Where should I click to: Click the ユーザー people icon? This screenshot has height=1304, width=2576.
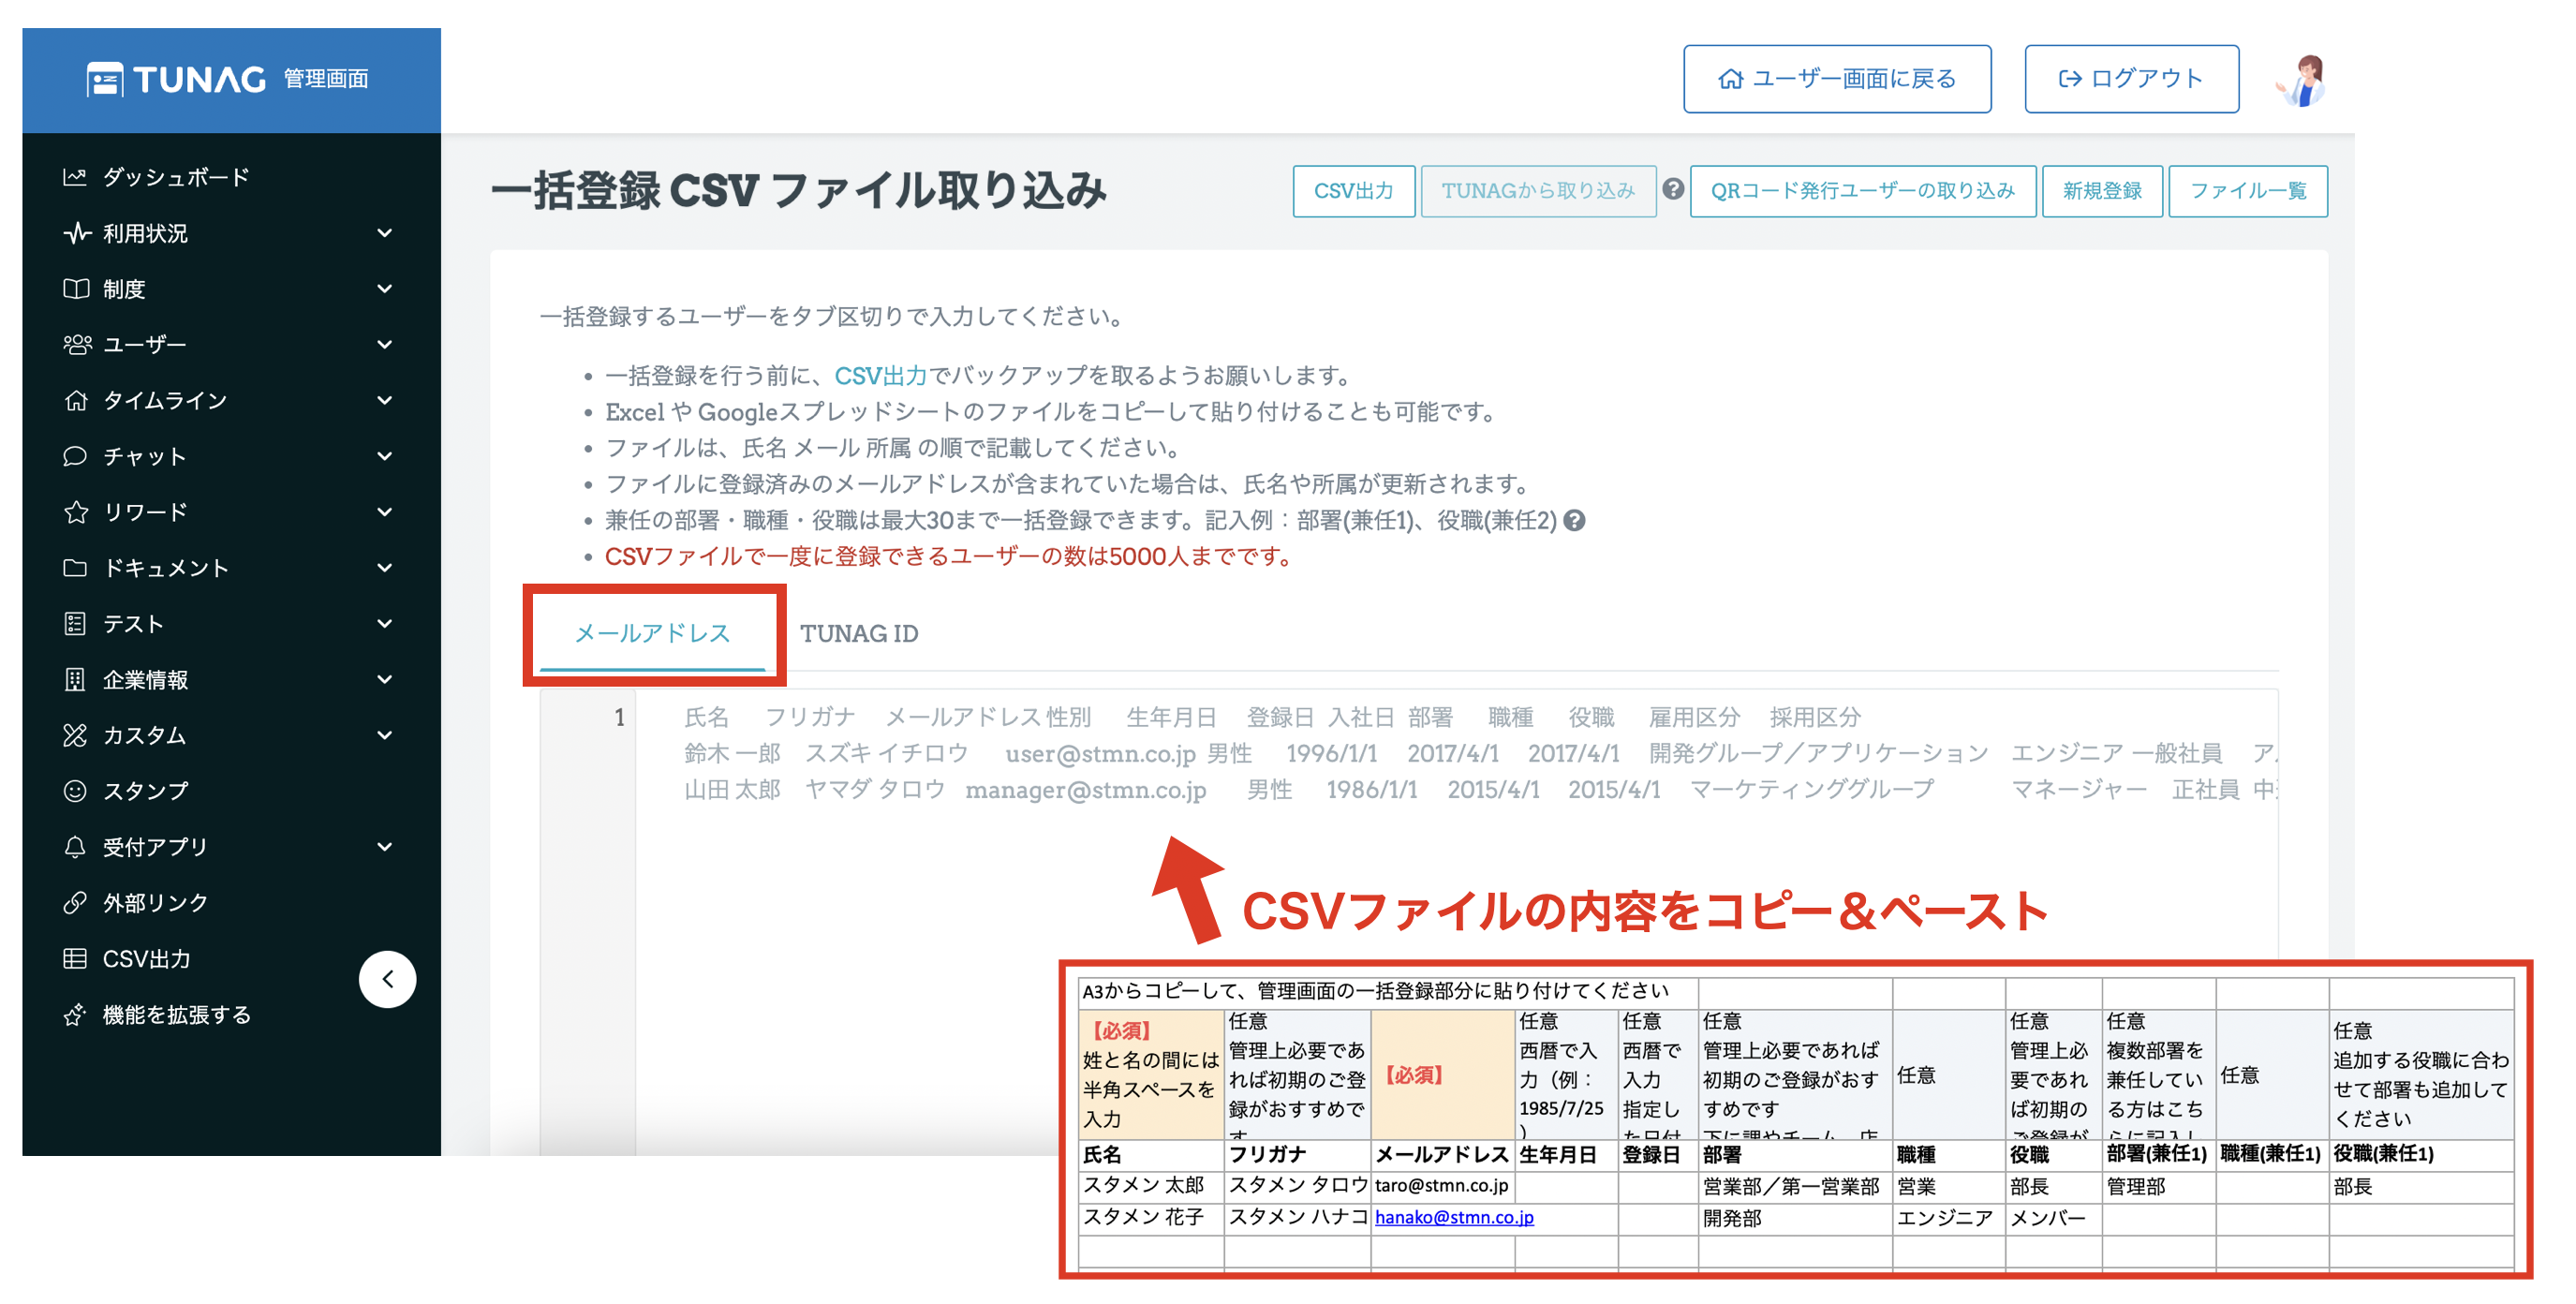tap(76, 345)
